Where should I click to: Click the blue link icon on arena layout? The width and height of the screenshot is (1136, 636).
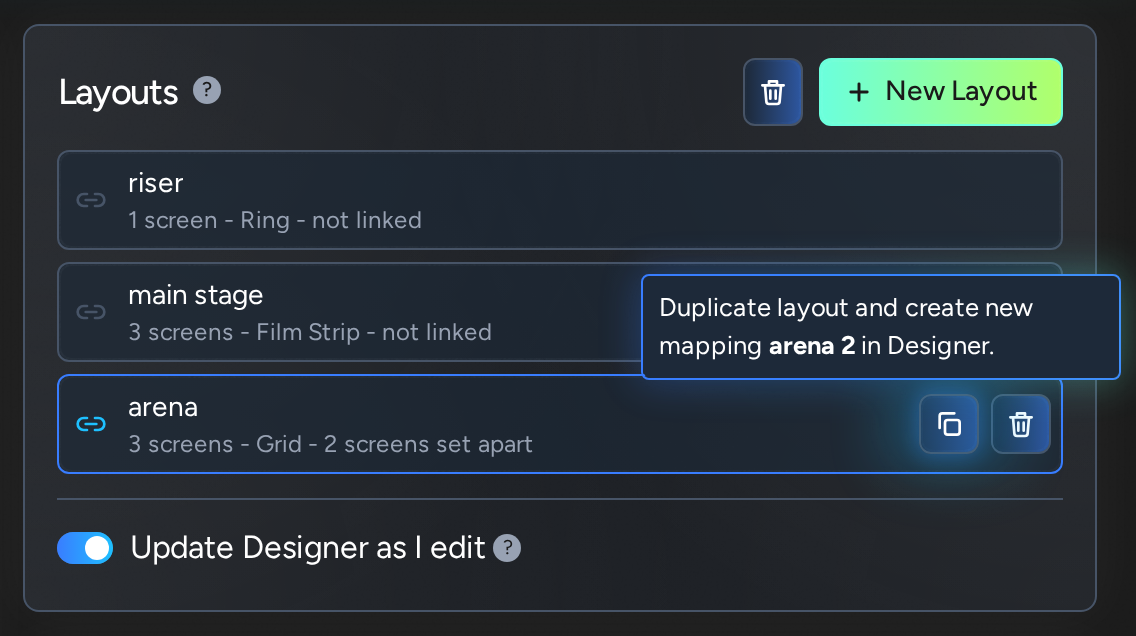coord(91,424)
